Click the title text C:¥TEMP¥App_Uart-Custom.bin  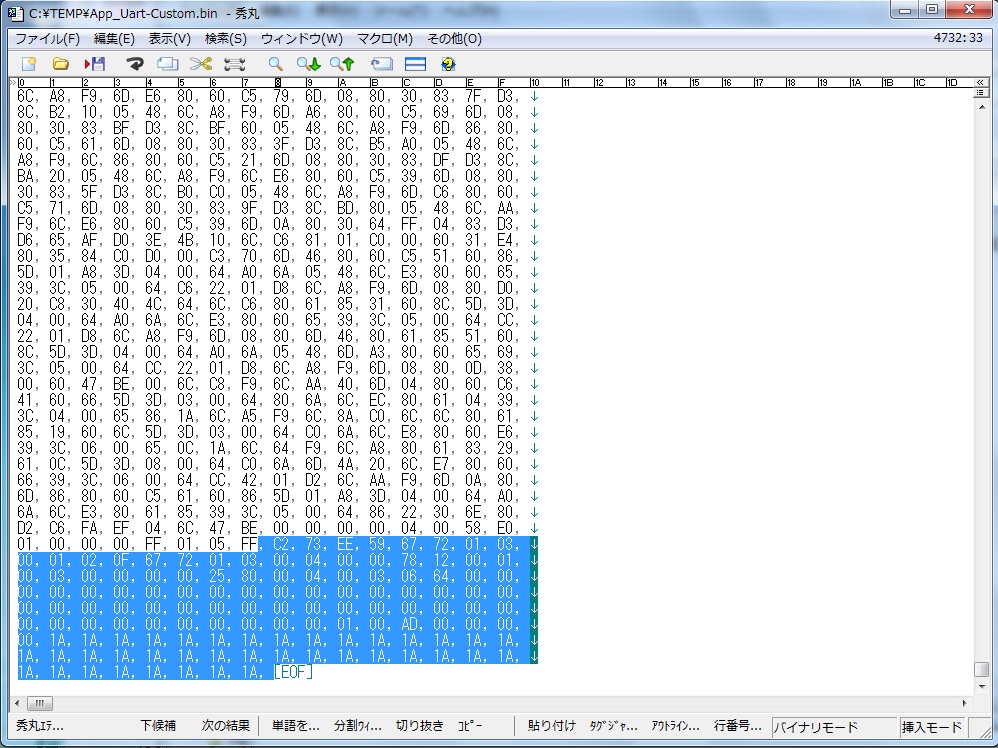123,13
